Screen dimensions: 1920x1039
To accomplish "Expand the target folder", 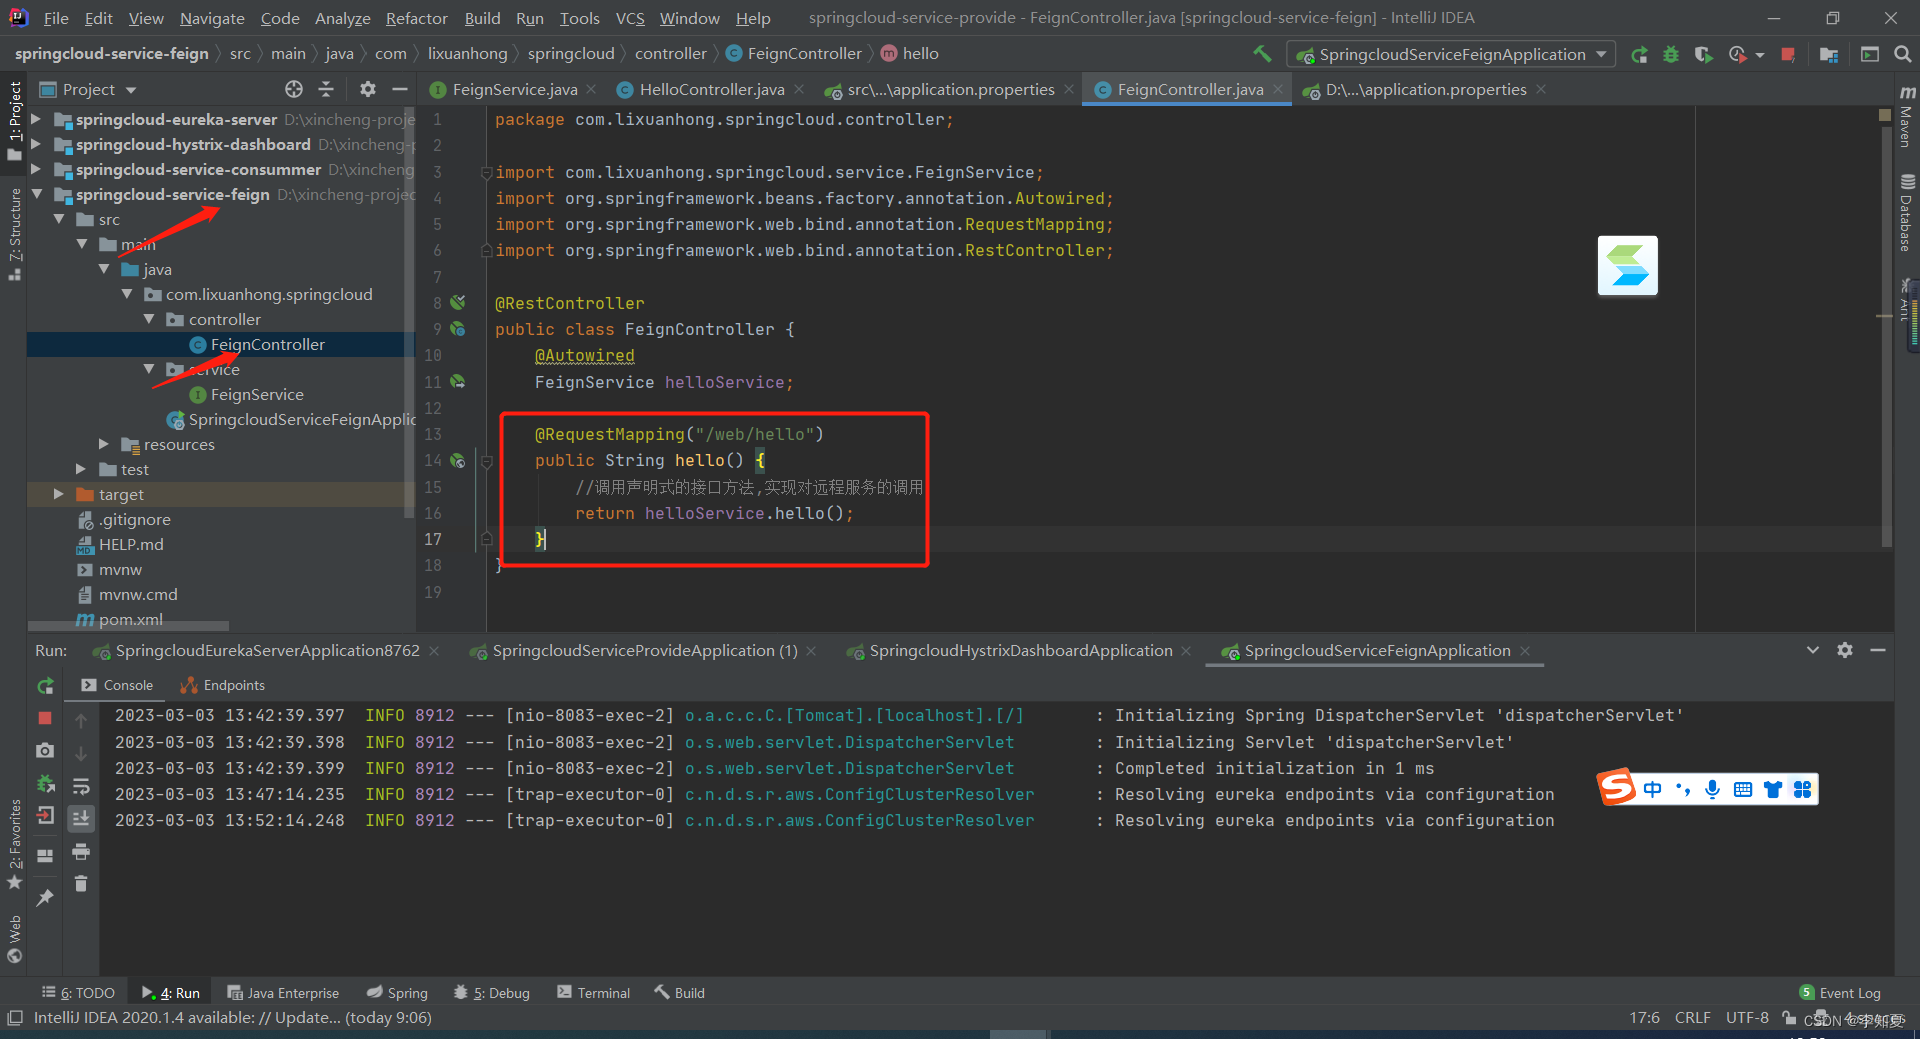I will pos(58,494).
